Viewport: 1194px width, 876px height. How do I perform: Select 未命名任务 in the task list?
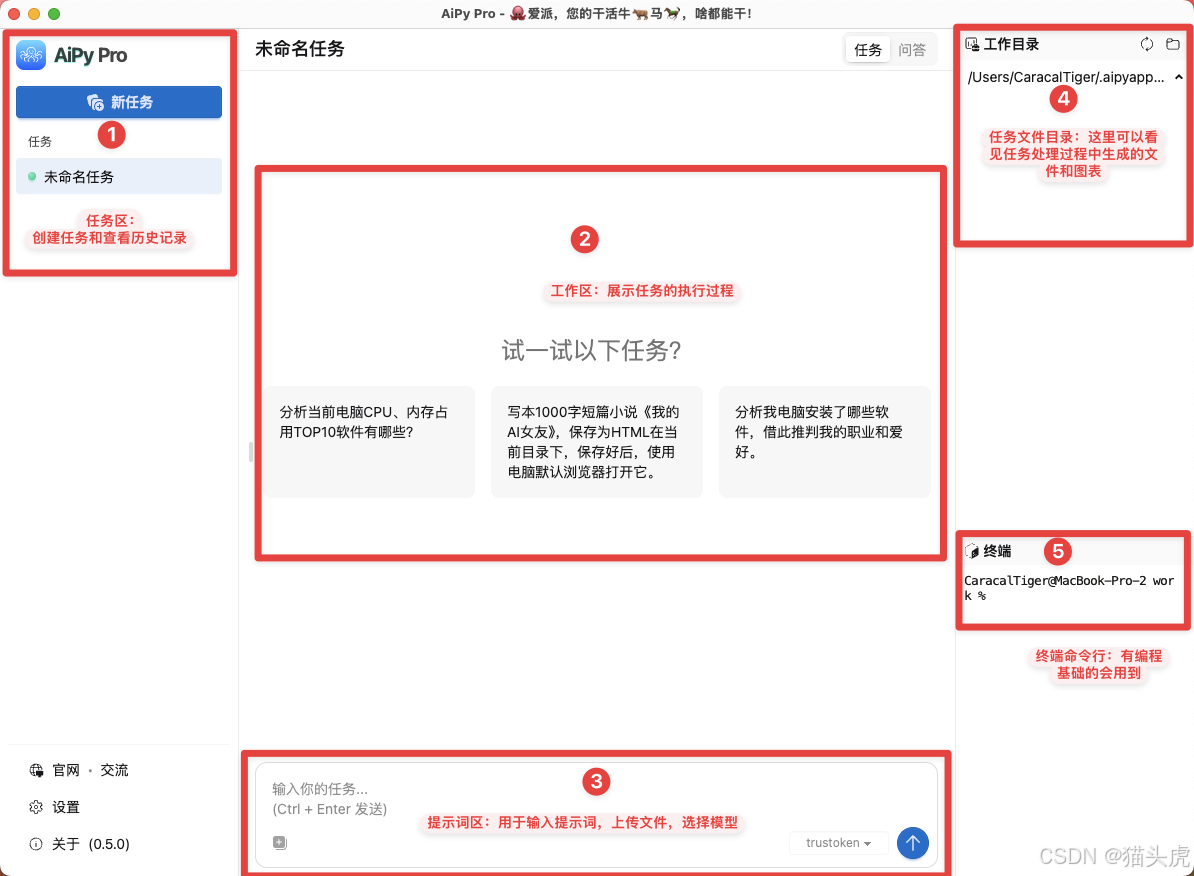click(x=119, y=177)
